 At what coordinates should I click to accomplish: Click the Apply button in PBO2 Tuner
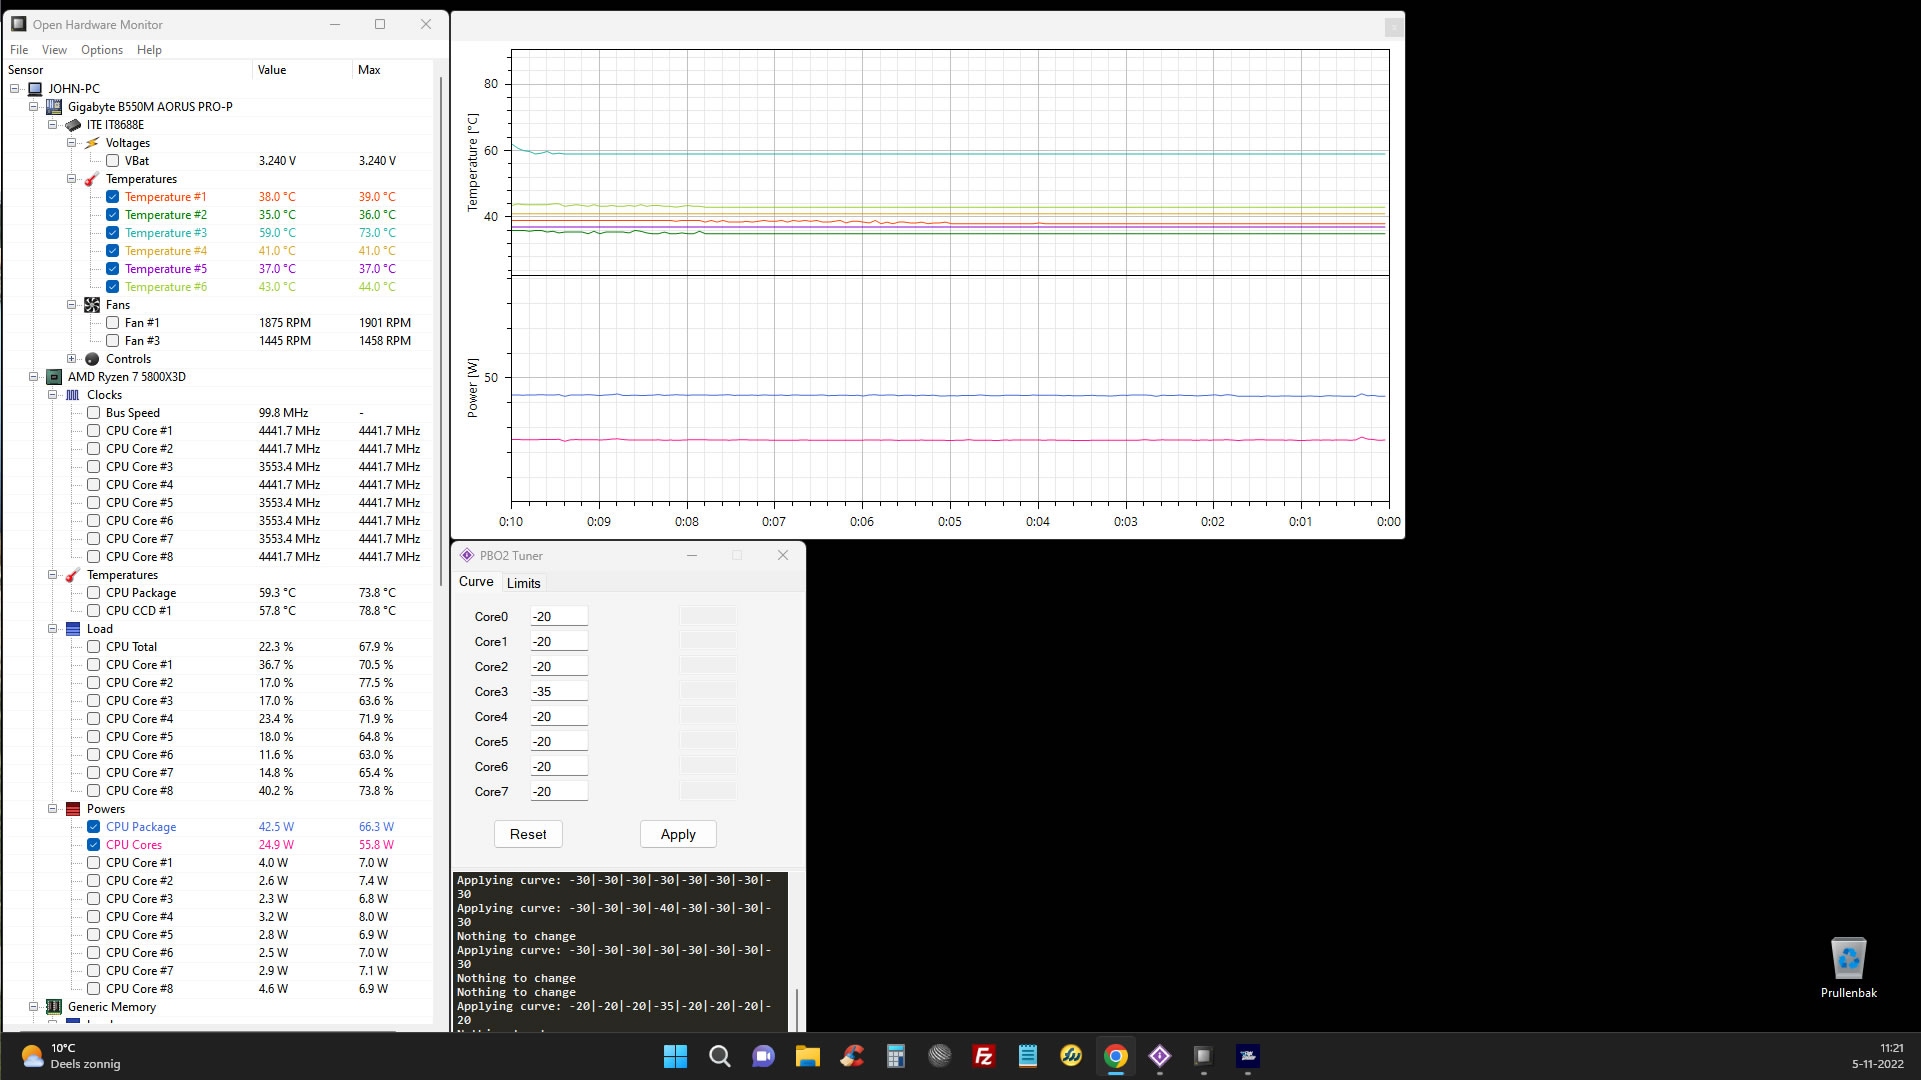tap(678, 834)
